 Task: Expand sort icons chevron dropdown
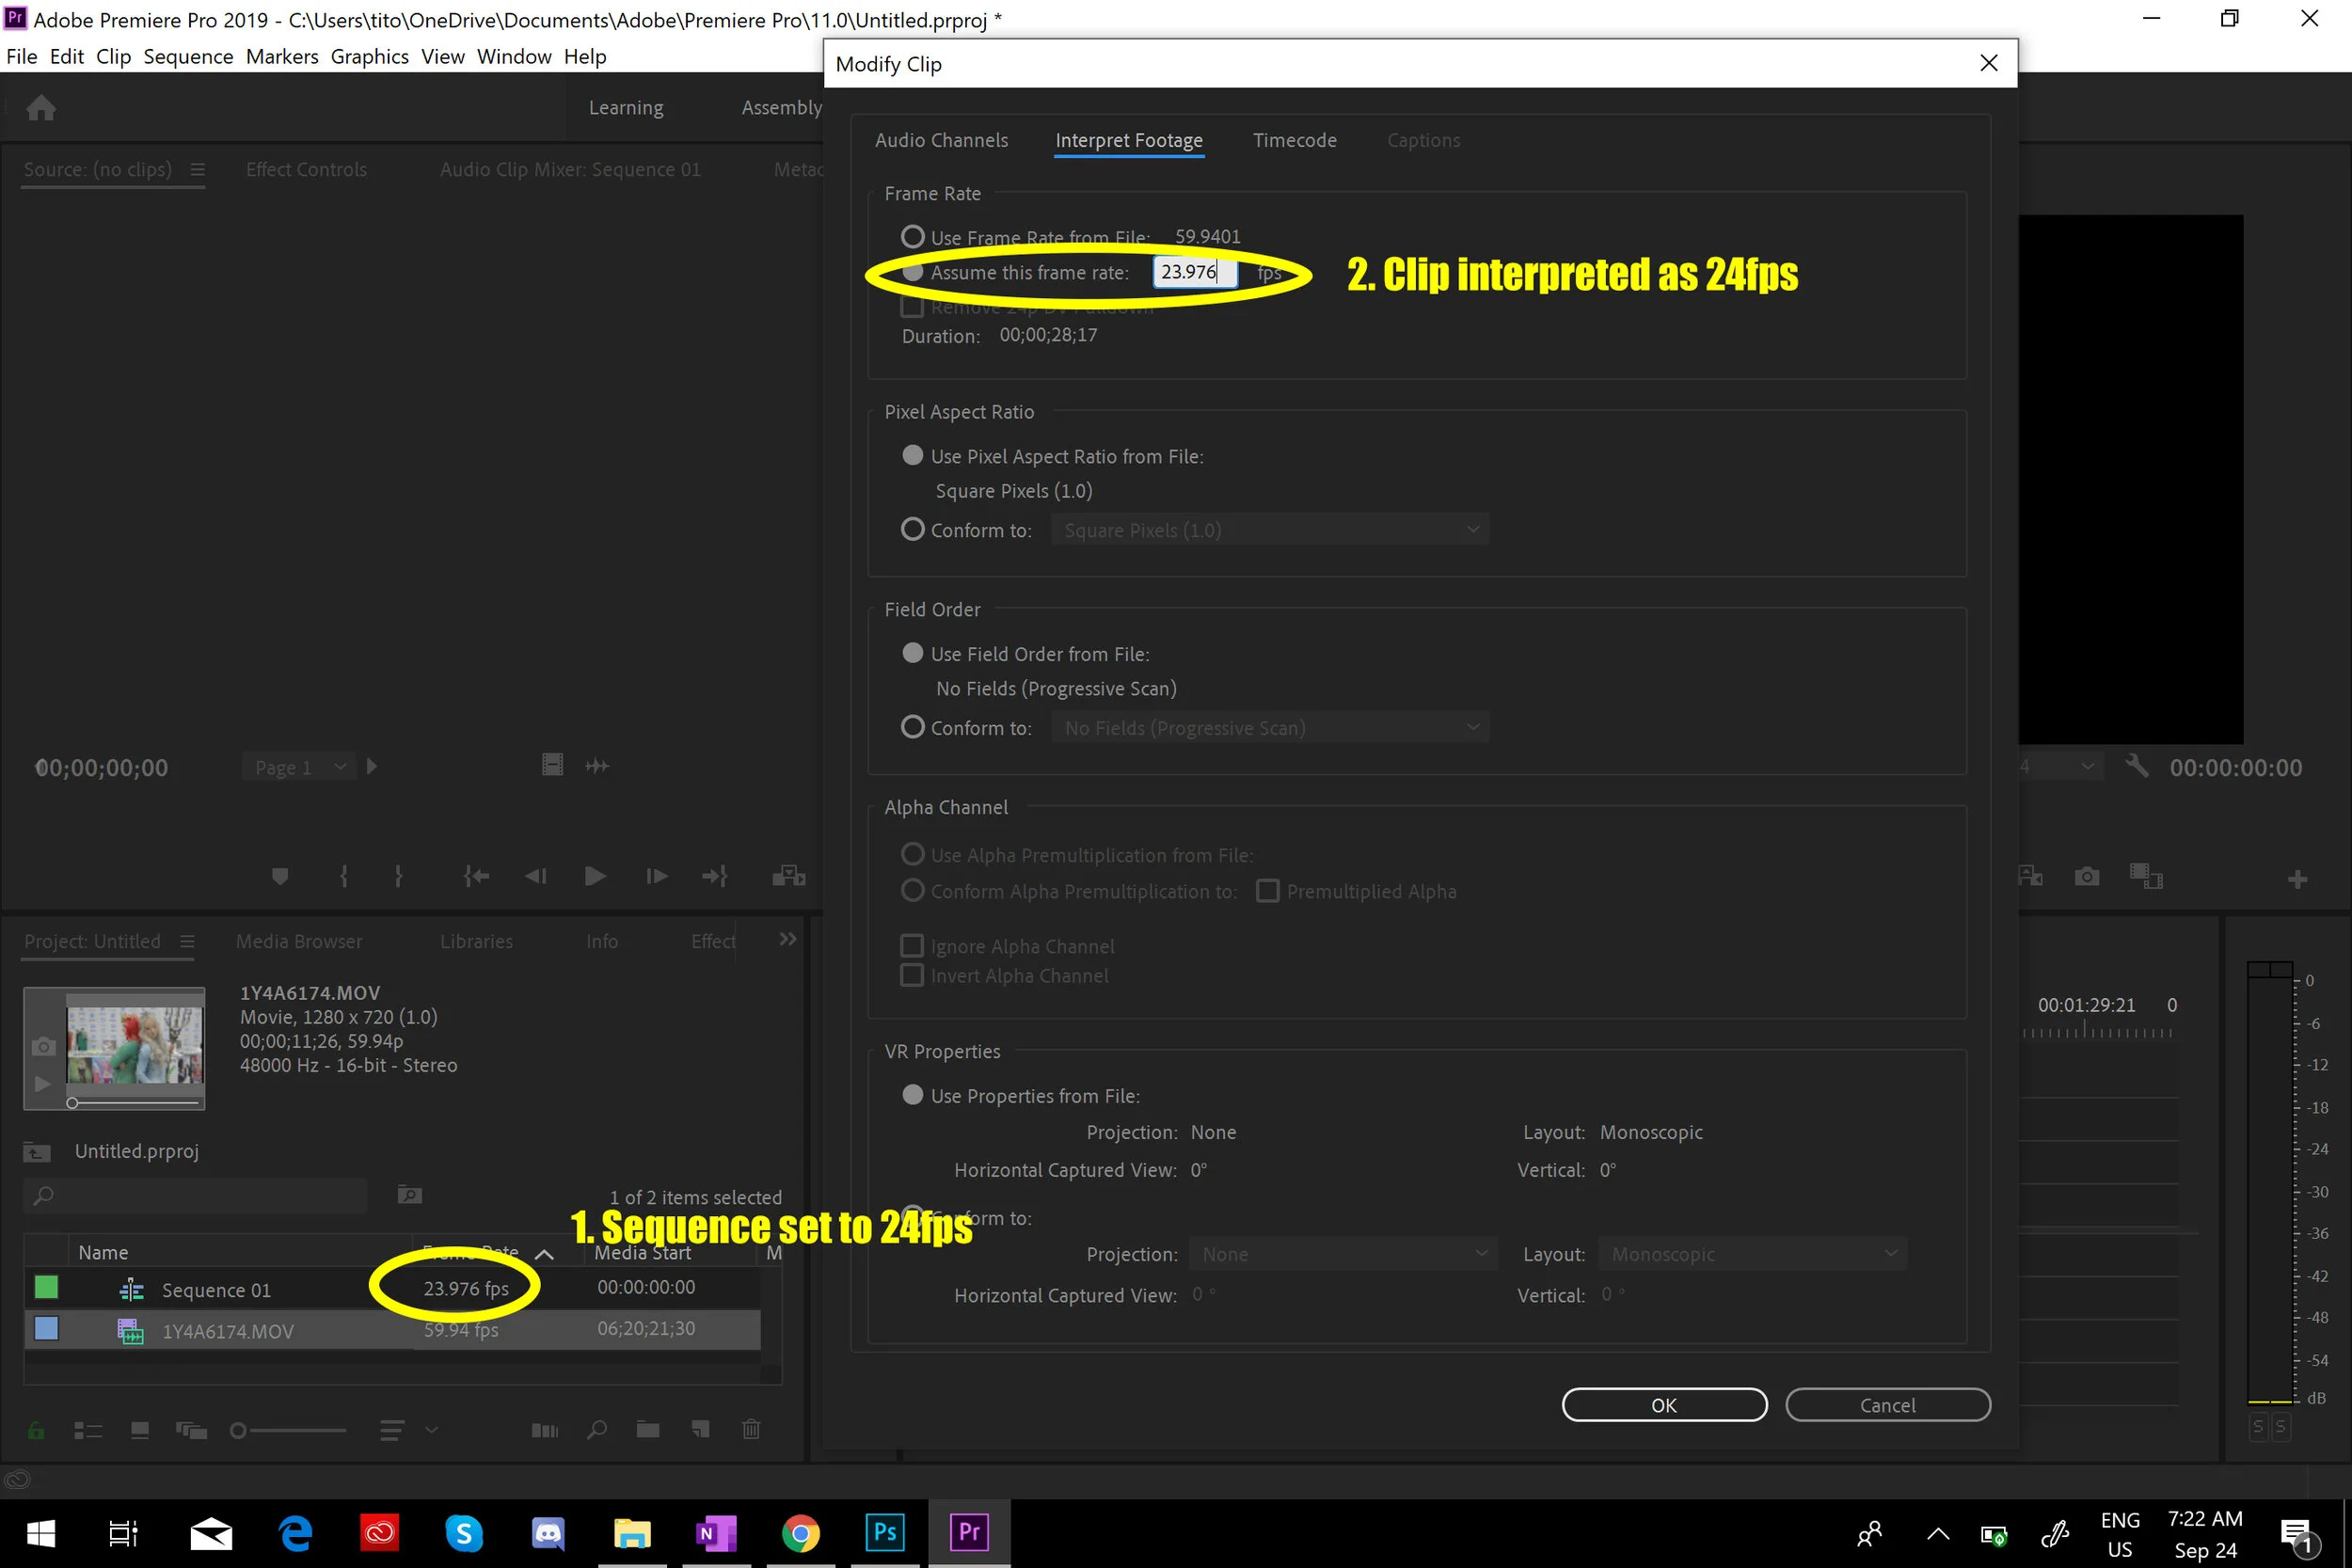(x=432, y=1430)
